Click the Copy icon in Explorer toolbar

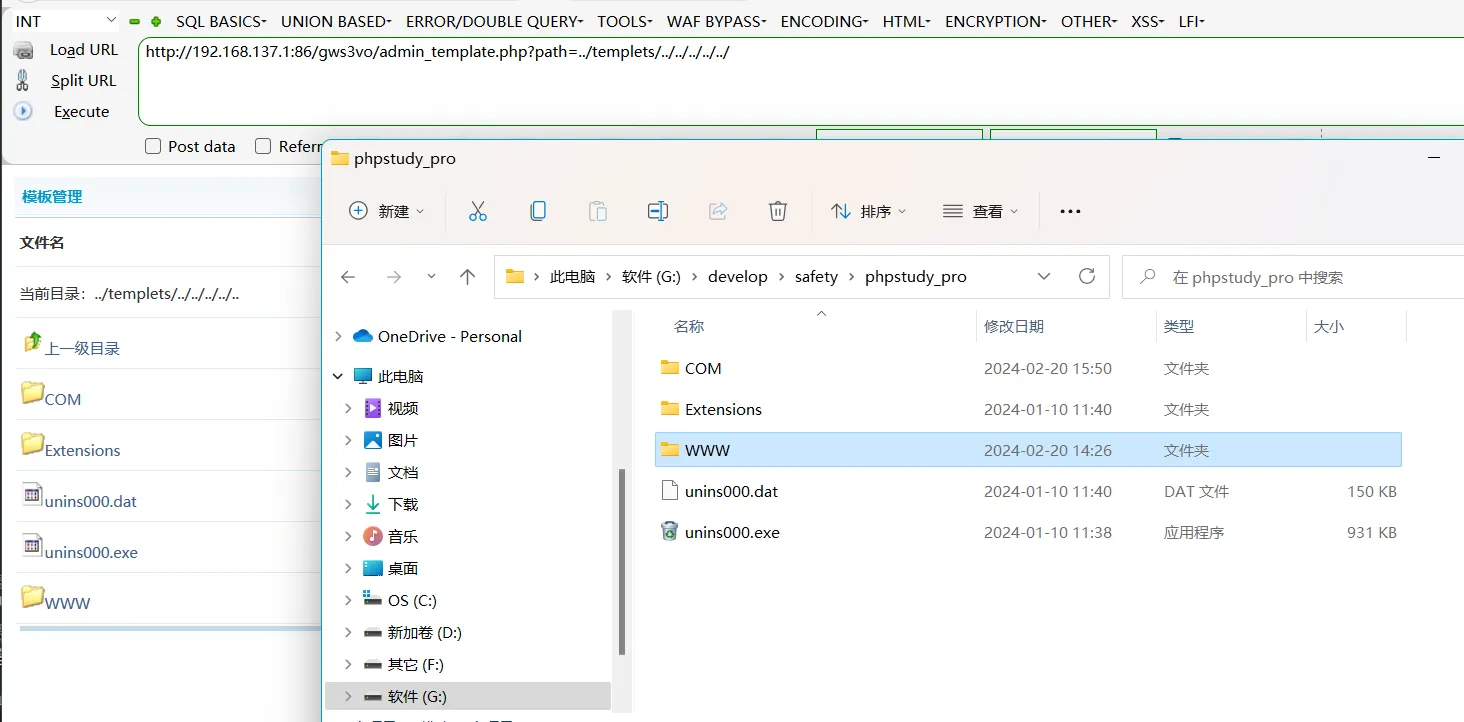pos(538,211)
